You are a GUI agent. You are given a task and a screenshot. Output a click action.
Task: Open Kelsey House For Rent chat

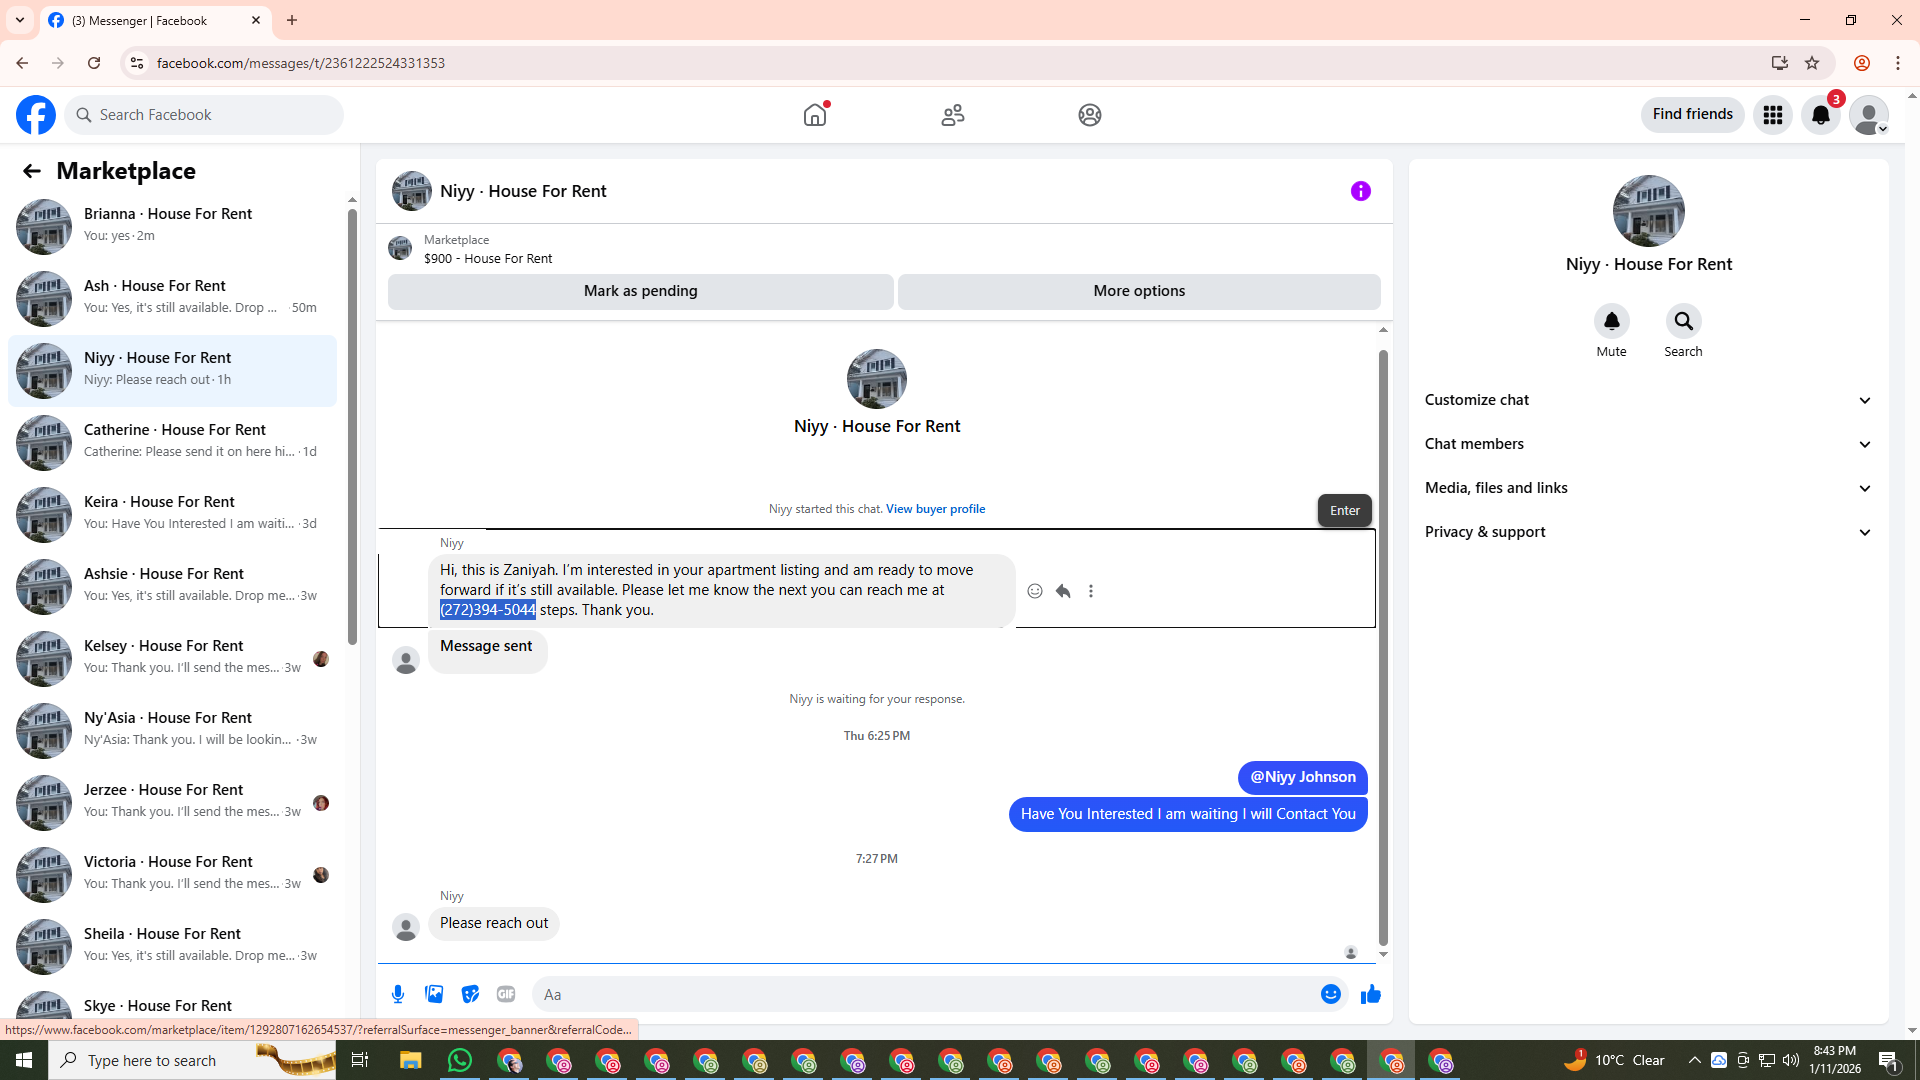pos(172,658)
